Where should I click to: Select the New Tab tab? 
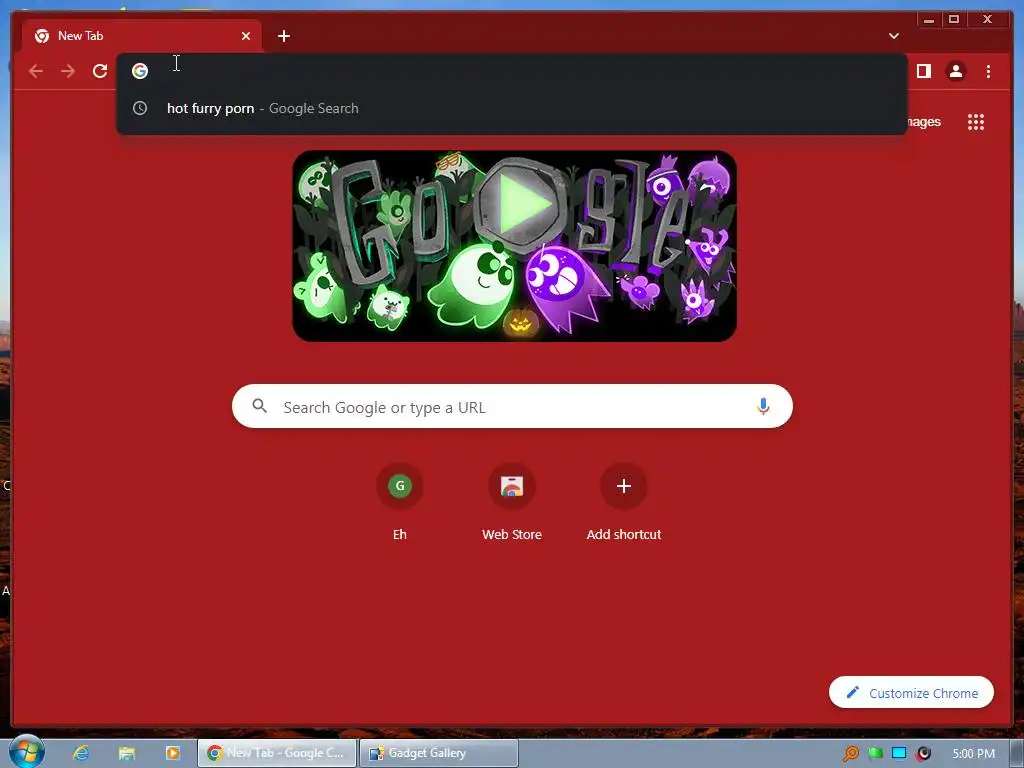[x=142, y=36]
